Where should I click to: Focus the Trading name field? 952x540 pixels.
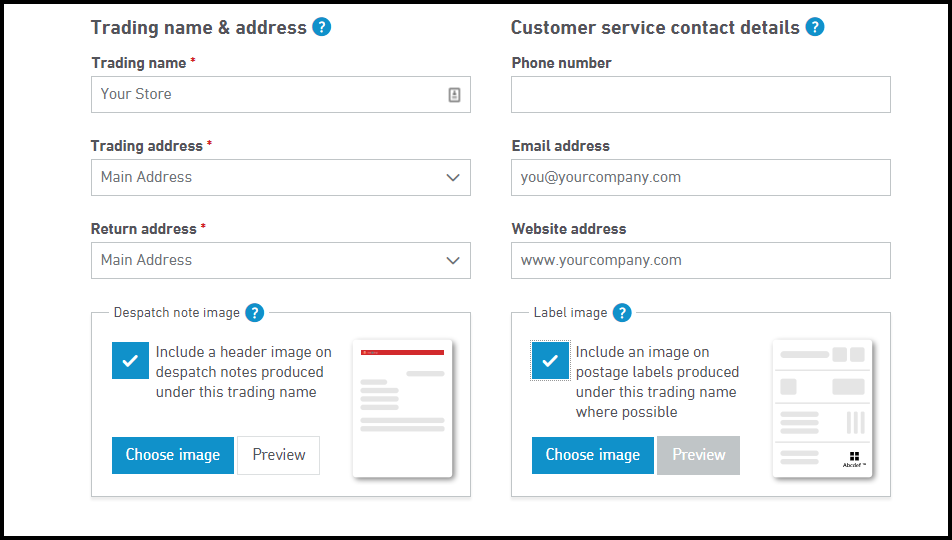280,94
